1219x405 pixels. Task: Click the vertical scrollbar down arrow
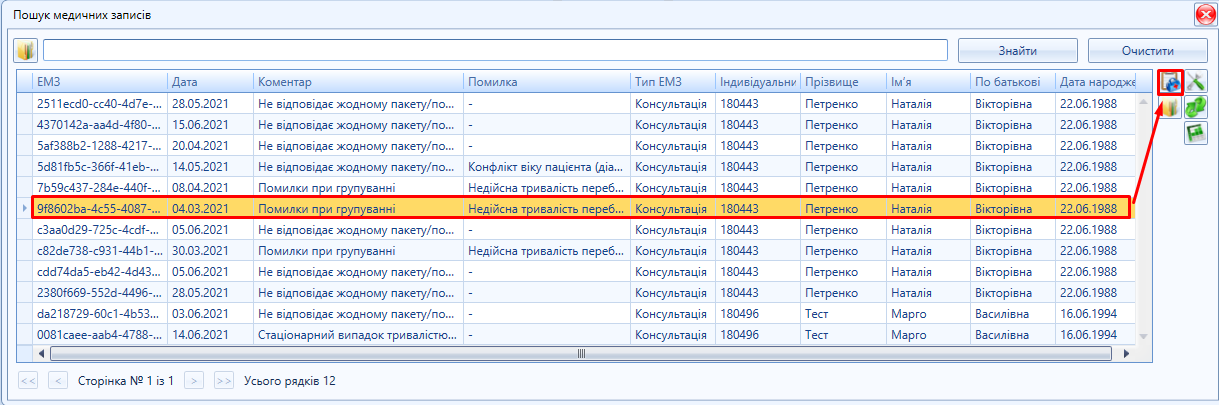click(x=1145, y=339)
